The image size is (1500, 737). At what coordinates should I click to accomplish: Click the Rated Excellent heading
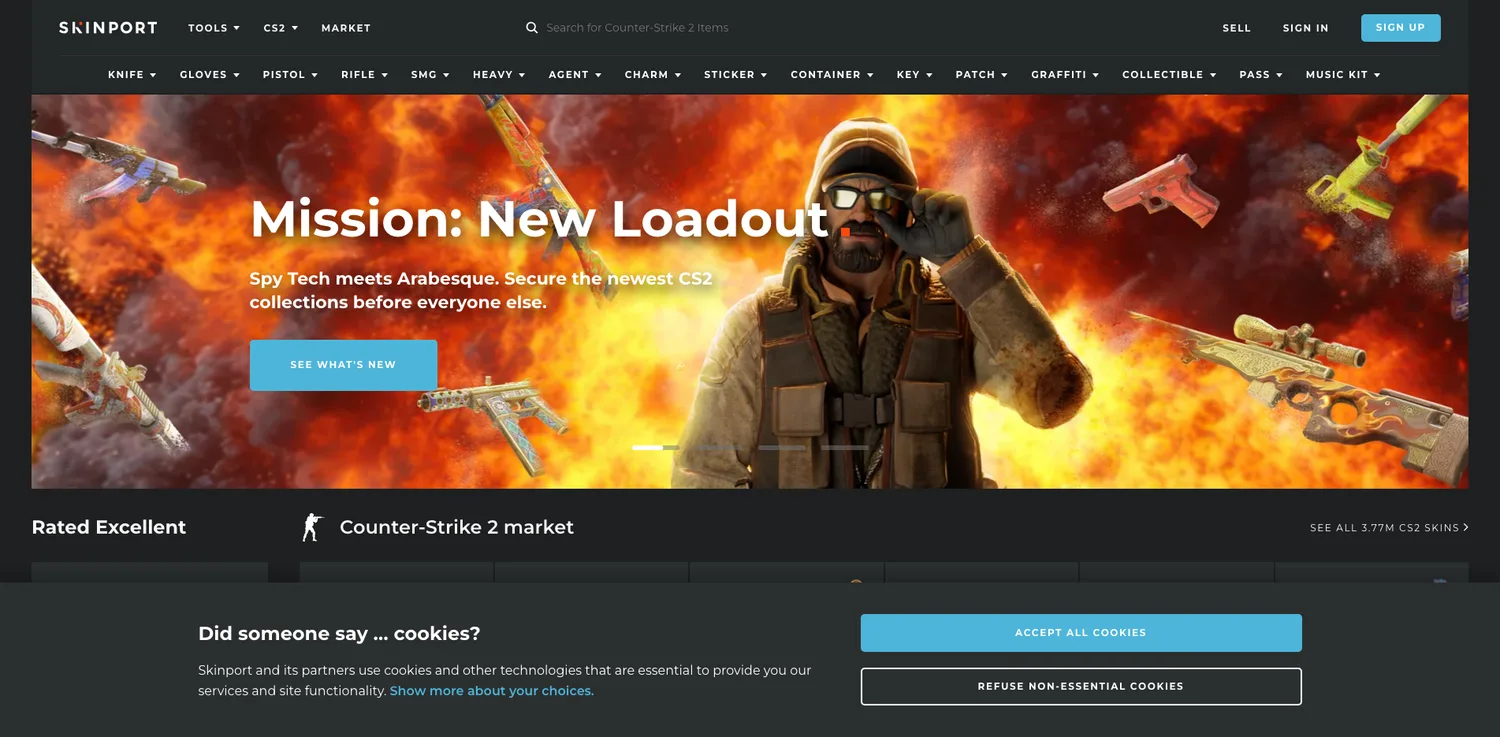109,527
